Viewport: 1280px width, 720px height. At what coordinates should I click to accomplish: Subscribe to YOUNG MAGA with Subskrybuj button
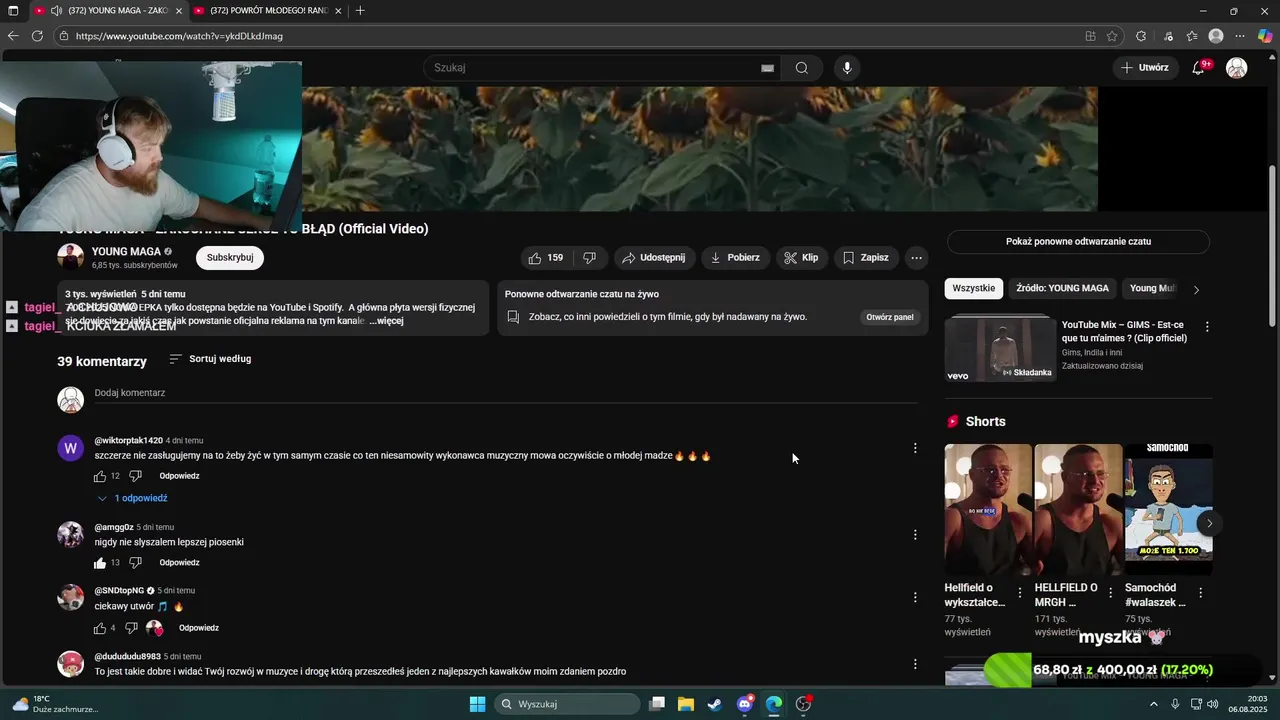tap(230, 258)
